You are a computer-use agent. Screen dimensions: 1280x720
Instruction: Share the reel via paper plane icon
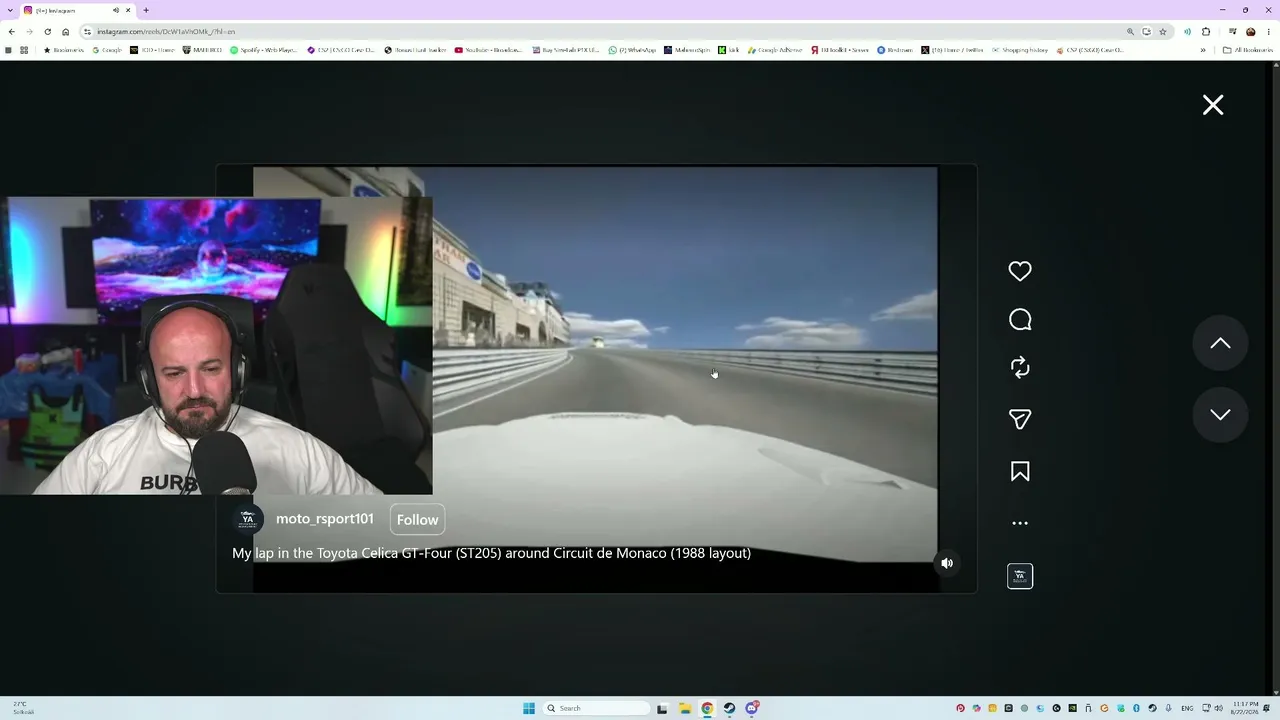click(1020, 419)
